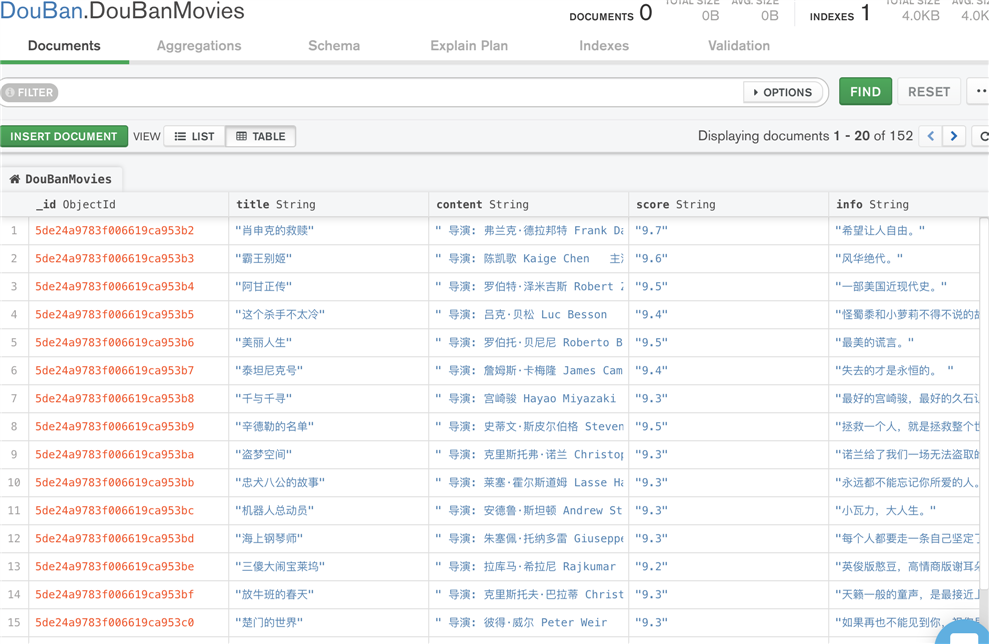This screenshot has width=989, height=644.
Task: Switch to the Aggregations tab
Action: coord(199,45)
